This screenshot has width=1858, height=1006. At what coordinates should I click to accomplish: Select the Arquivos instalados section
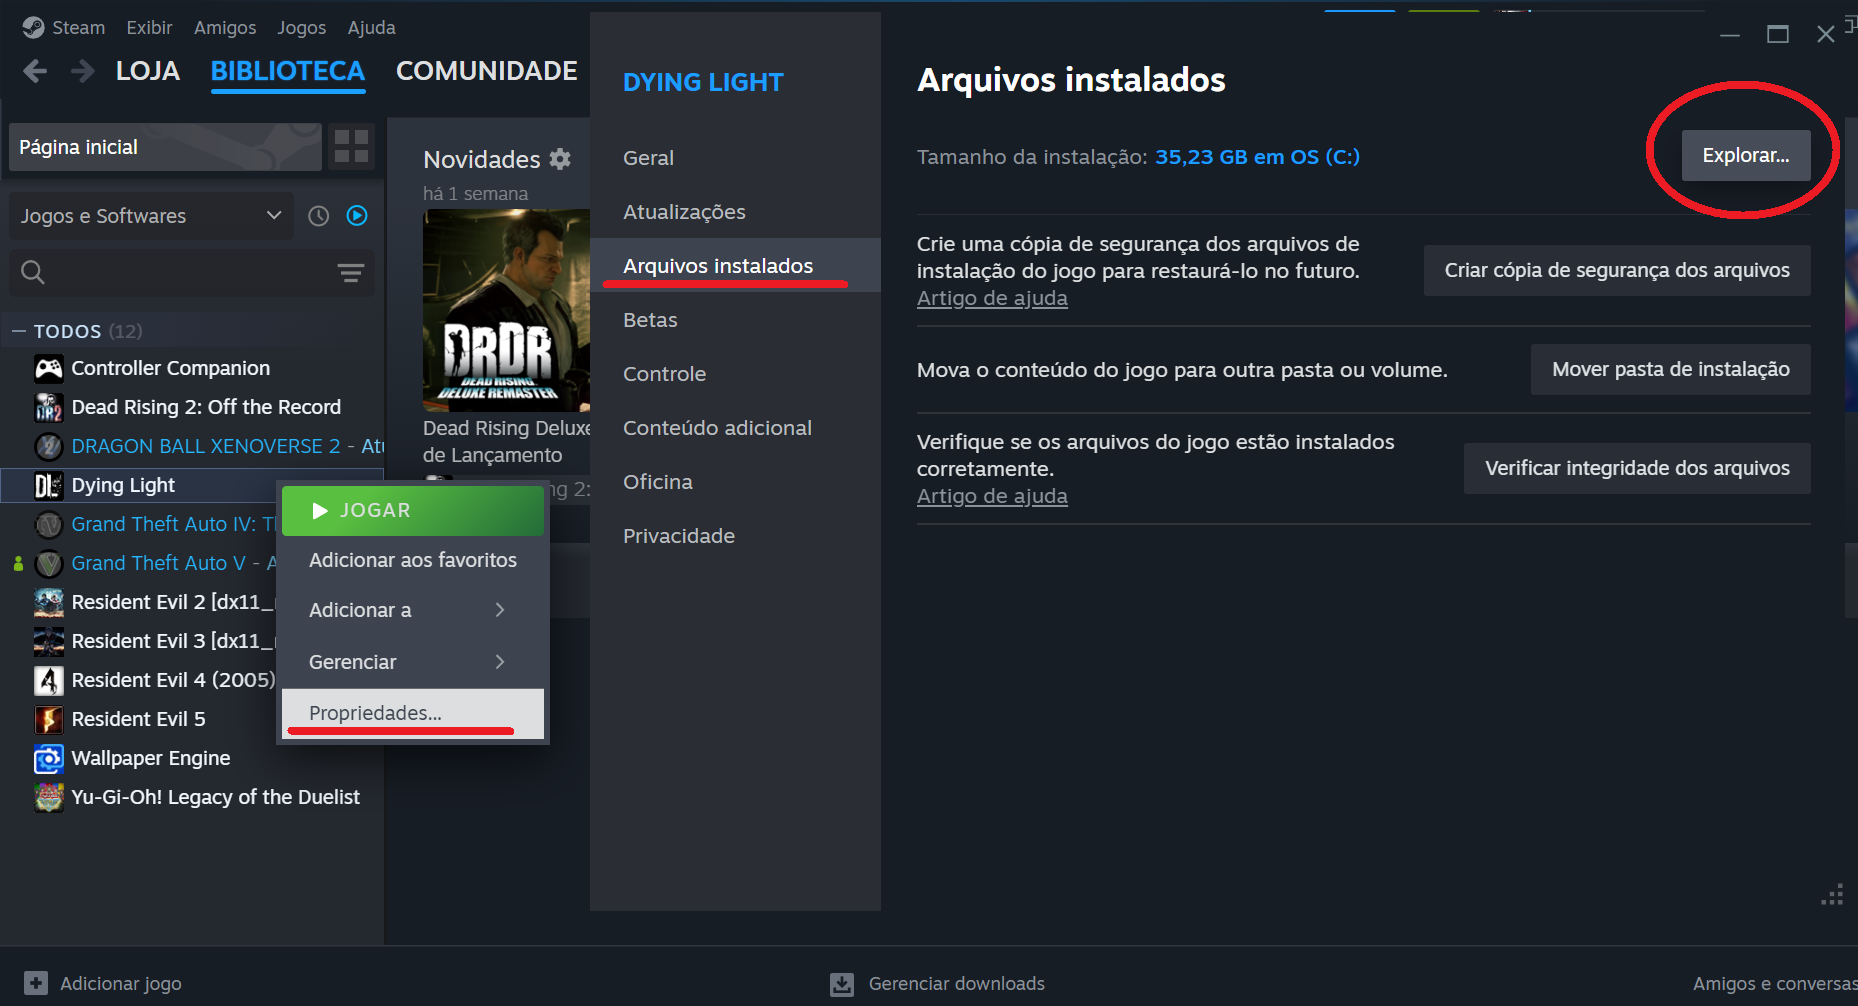pos(735,266)
